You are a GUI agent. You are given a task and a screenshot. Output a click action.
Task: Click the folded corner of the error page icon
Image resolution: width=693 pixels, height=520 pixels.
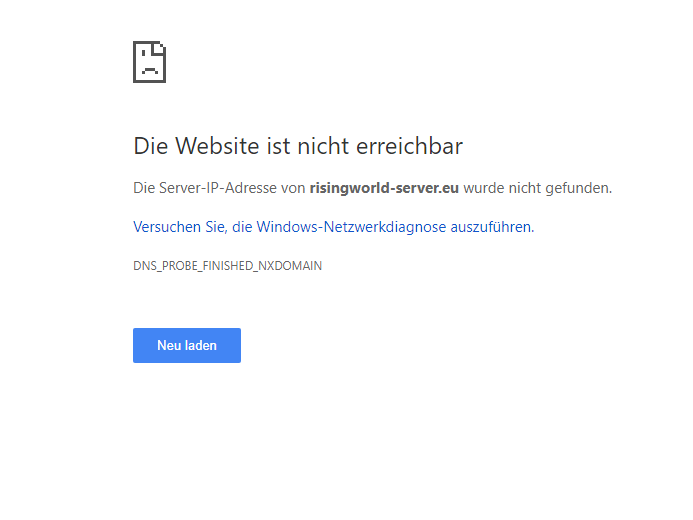coord(160,47)
